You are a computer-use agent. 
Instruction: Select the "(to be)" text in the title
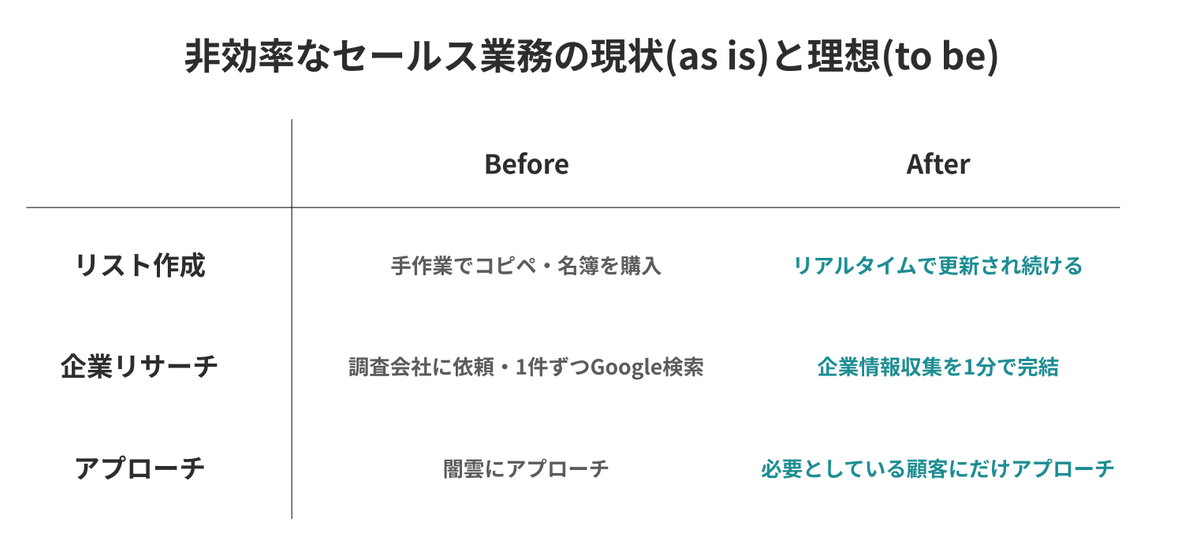[x=939, y=58]
